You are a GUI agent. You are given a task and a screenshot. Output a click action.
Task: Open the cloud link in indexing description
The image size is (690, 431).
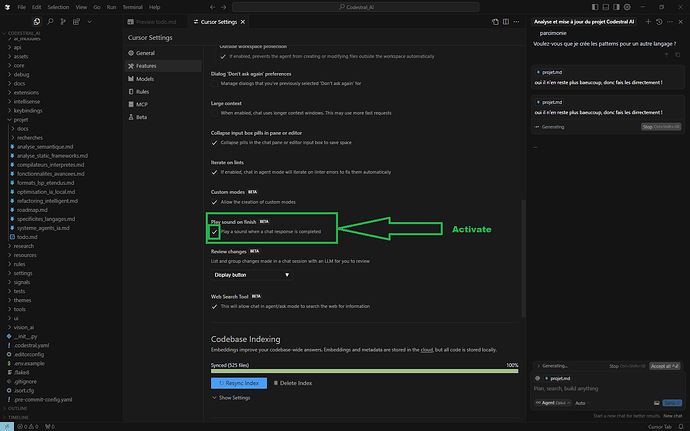(x=426, y=350)
